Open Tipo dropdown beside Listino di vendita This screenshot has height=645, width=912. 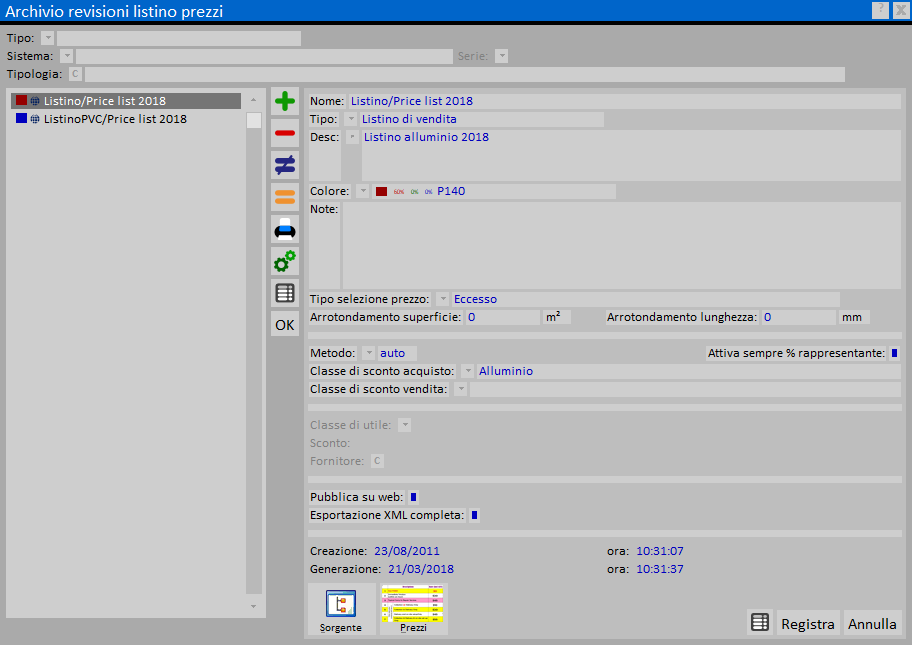[x=350, y=119]
